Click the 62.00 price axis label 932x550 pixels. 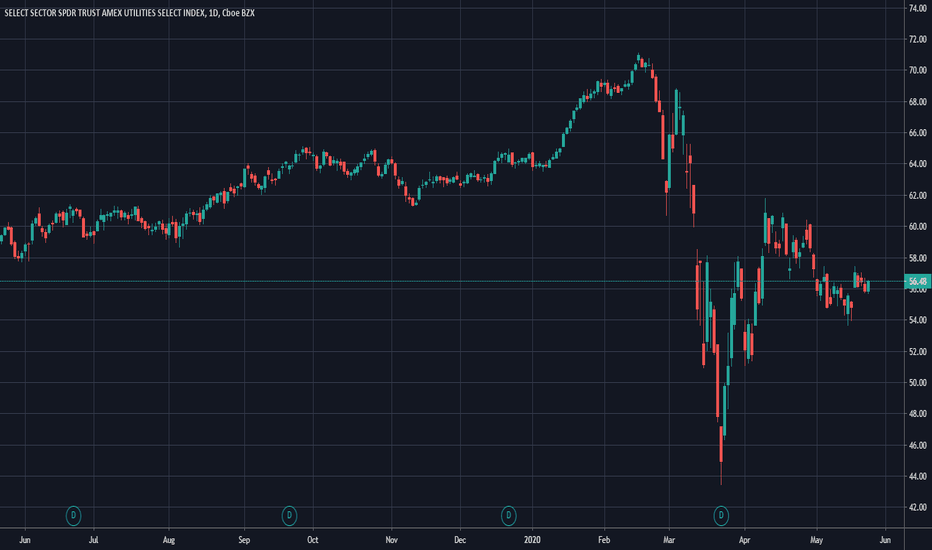coord(917,195)
